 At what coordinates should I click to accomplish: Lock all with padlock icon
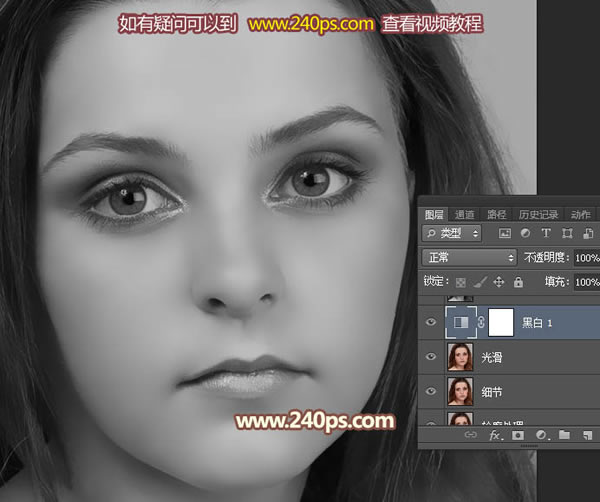click(518, 282)
